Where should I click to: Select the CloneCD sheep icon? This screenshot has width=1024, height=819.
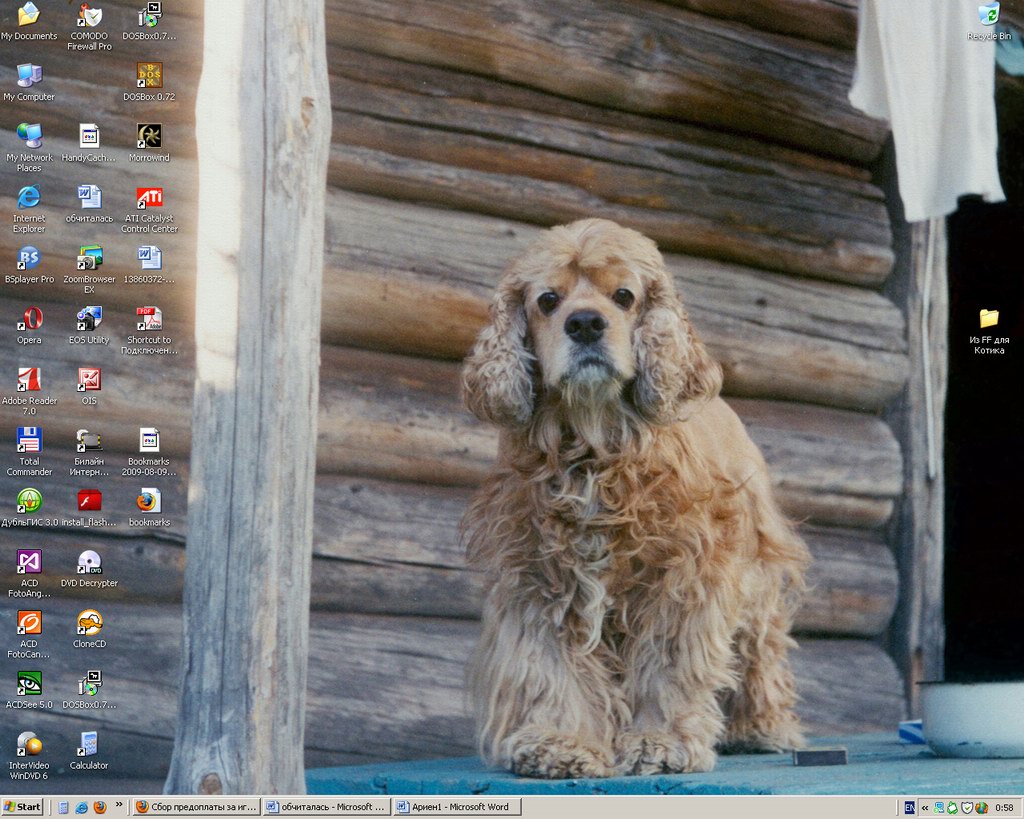click(x=89, y=629)
